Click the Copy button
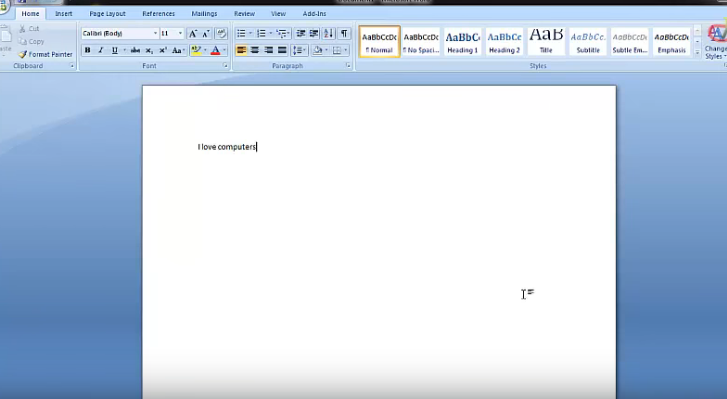Viewport: 727px width, 399px height. pyautogui.click(x=32, y=42)
